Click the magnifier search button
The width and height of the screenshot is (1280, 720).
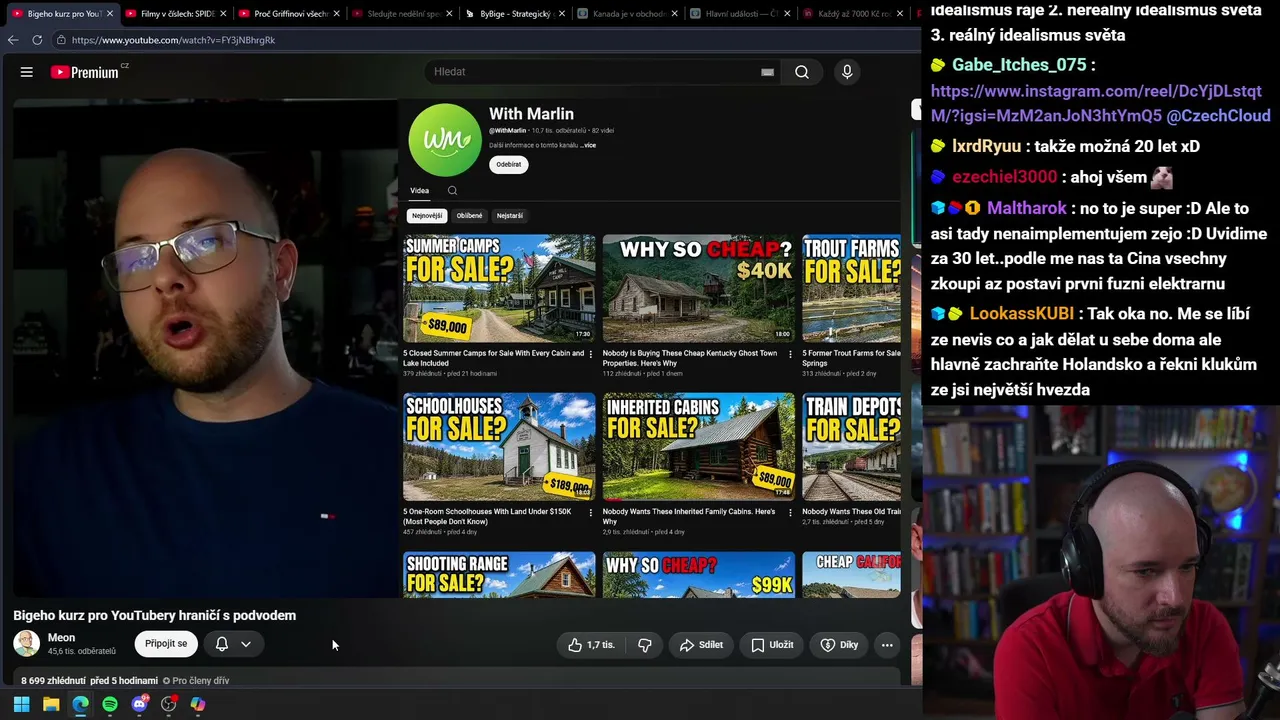pos(802,72)
